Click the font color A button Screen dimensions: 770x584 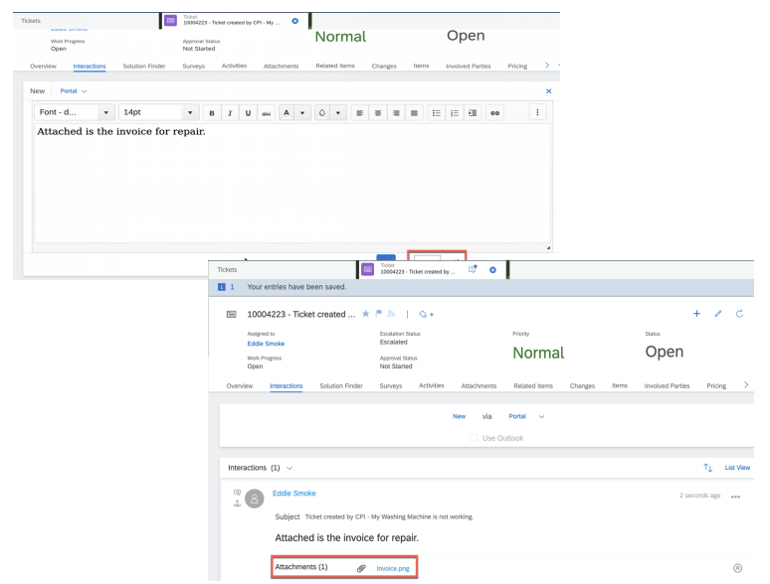click(286, 113)
